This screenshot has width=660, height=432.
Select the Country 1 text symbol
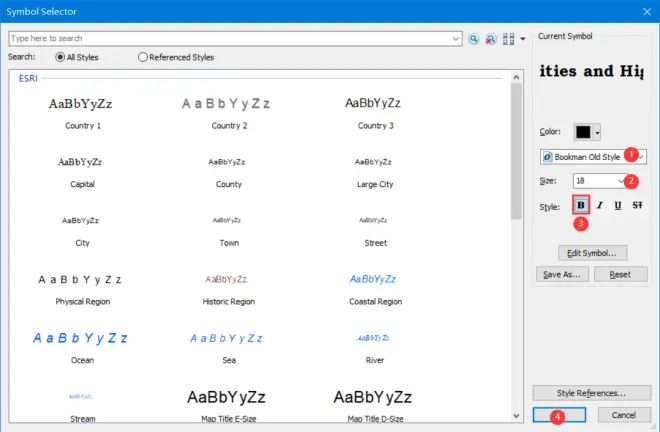point(82,112)
